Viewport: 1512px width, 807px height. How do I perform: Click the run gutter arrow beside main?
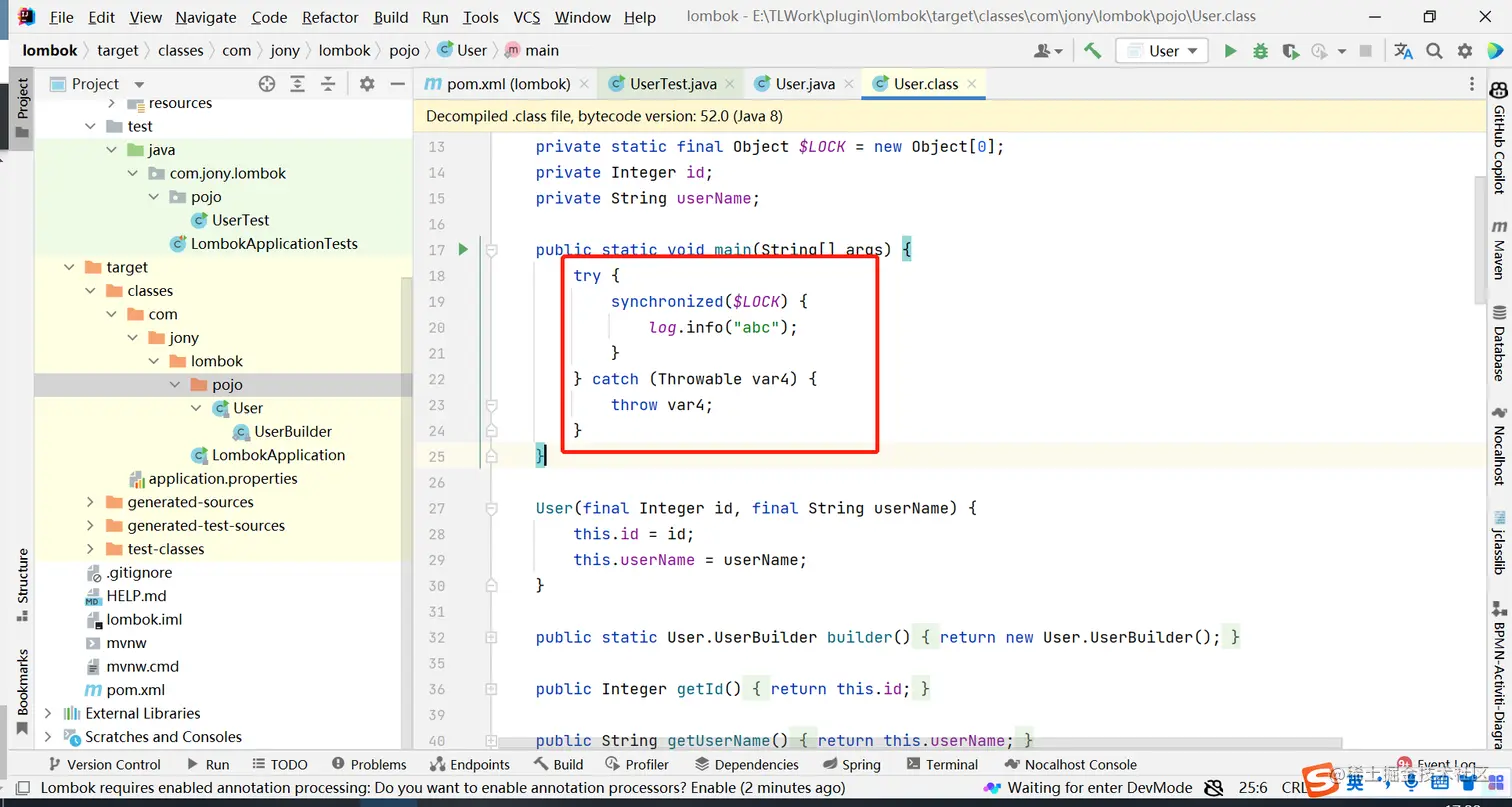pos(463,250)
